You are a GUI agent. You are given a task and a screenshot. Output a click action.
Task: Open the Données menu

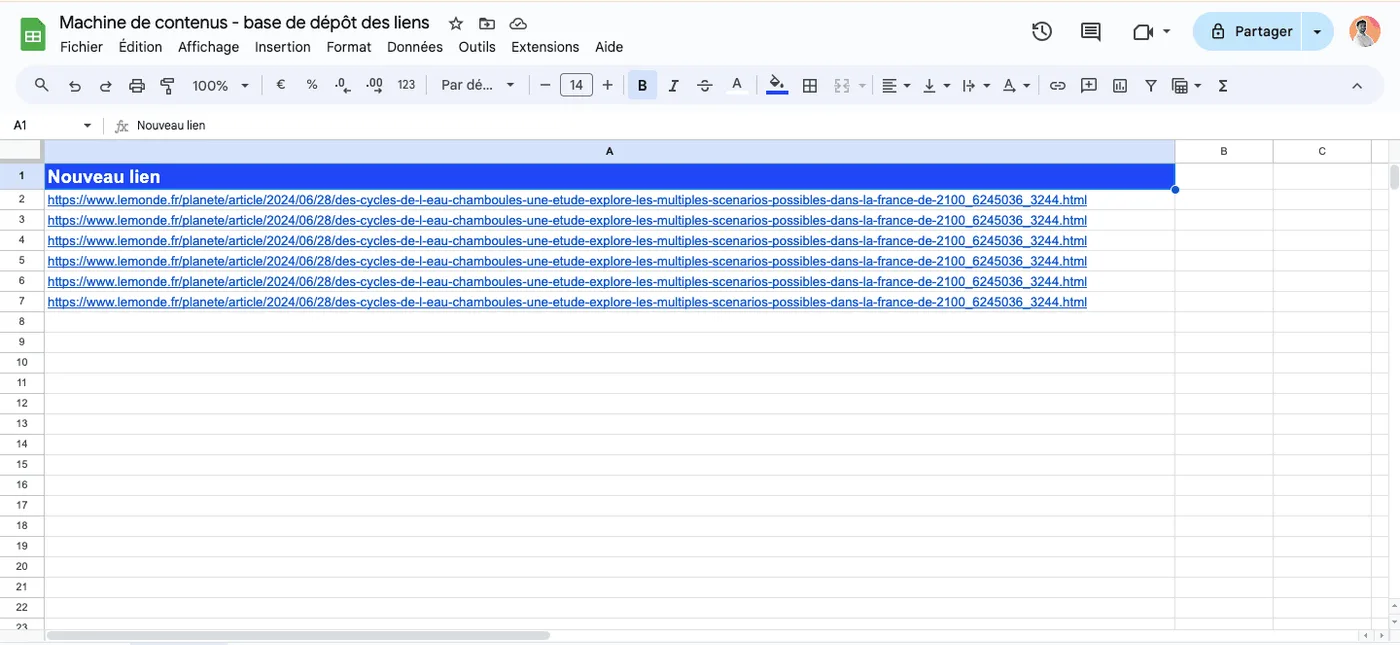pyautogui.click(x=414, y=47)
